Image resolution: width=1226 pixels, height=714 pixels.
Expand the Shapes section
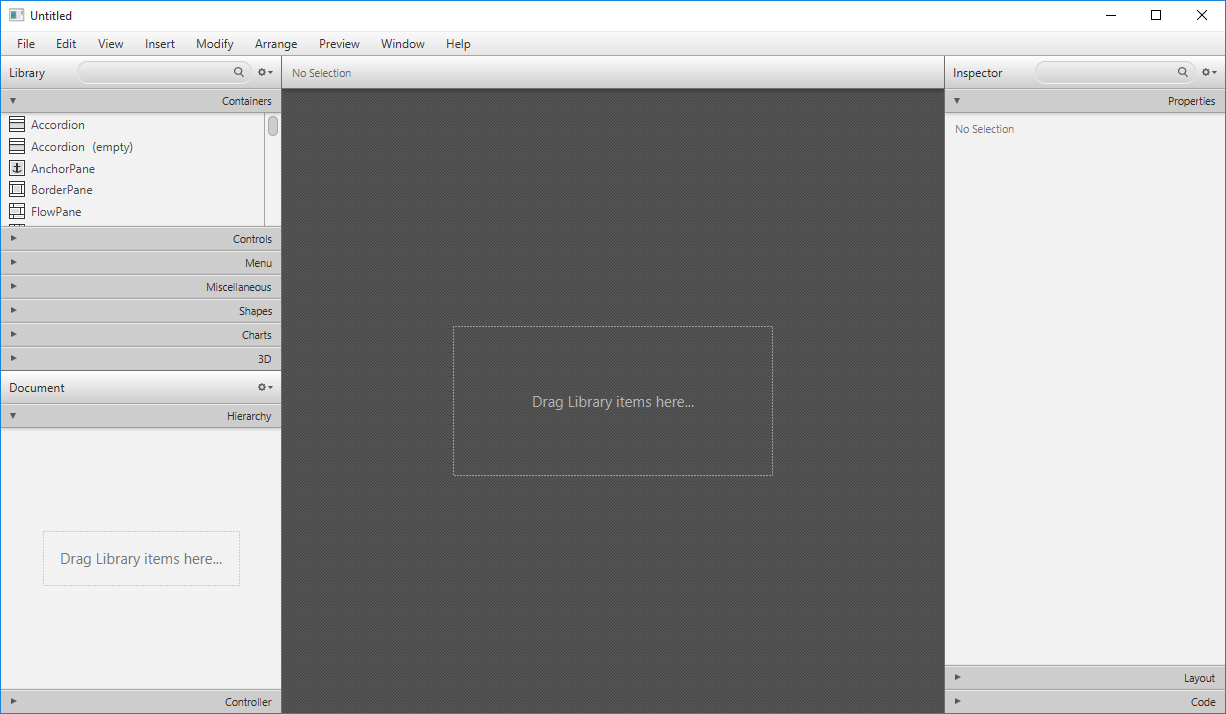[x=13, y=310]
